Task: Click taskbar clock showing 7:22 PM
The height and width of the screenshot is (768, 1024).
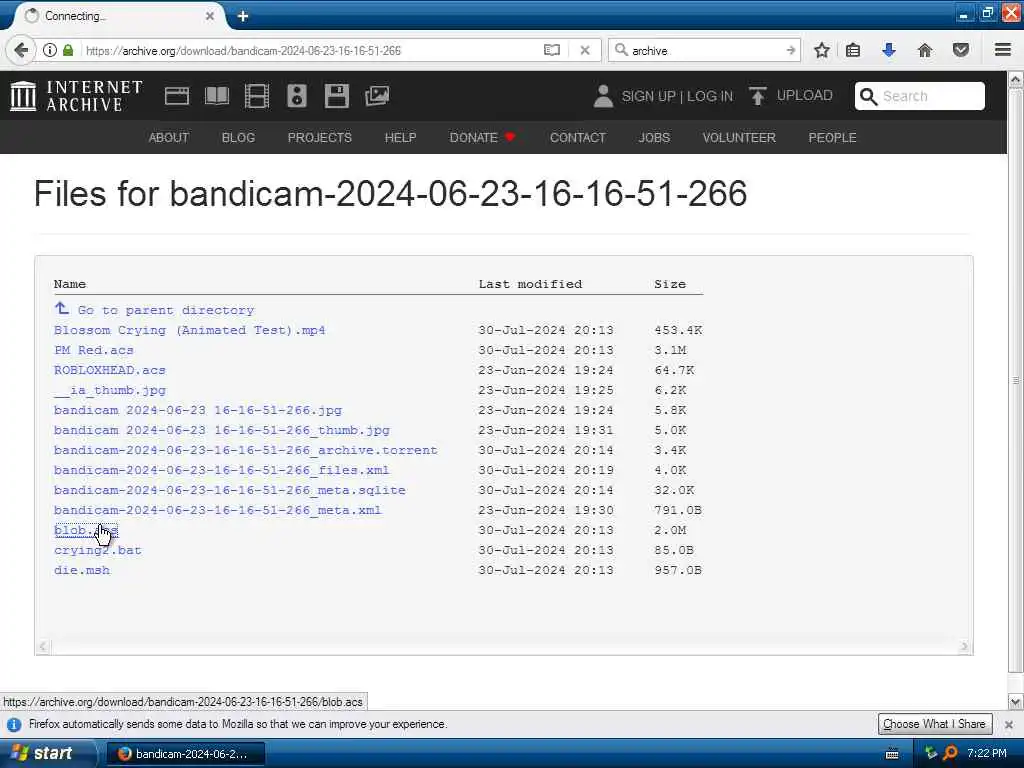Action: tap(986, 753)
